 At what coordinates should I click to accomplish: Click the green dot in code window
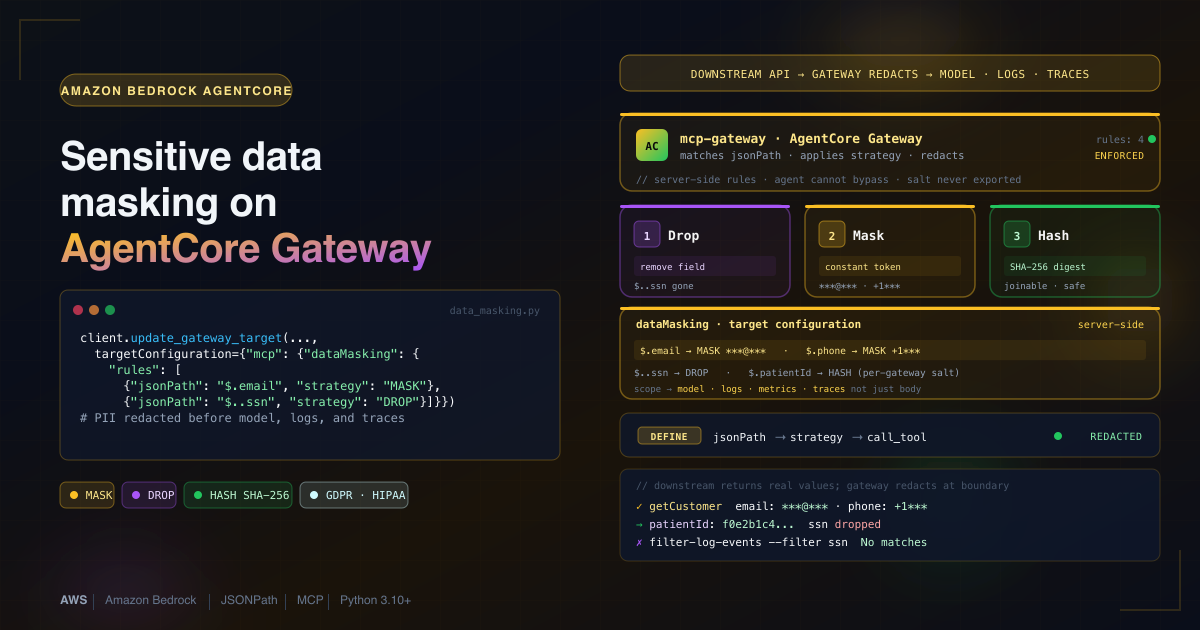pos(110,310)
